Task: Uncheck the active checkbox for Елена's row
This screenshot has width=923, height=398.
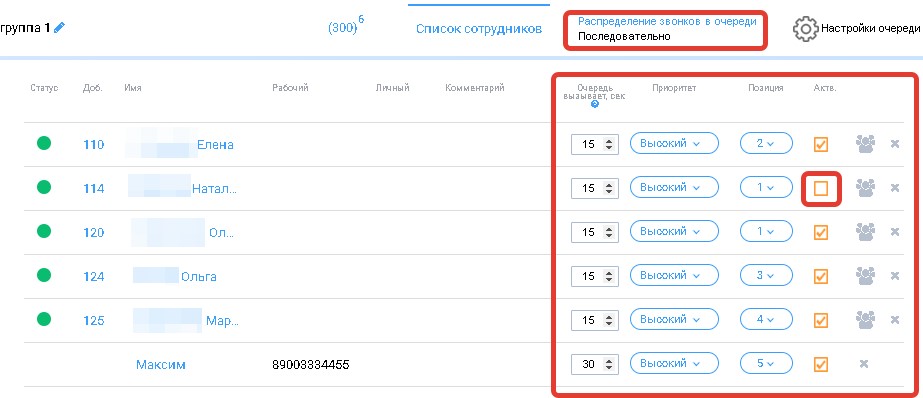Action: [821, 144]
